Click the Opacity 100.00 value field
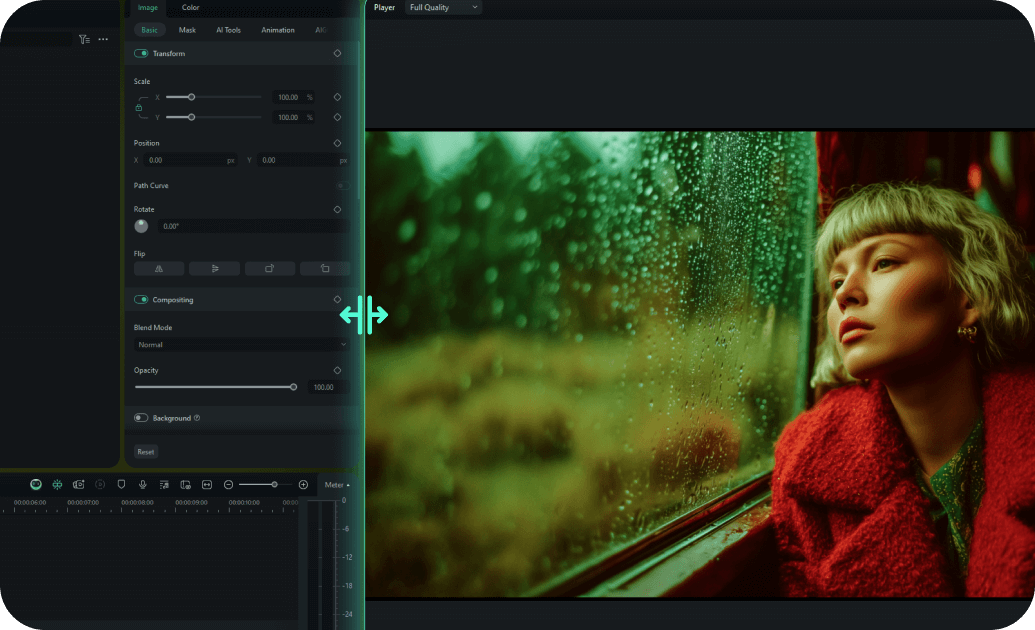 327,387
